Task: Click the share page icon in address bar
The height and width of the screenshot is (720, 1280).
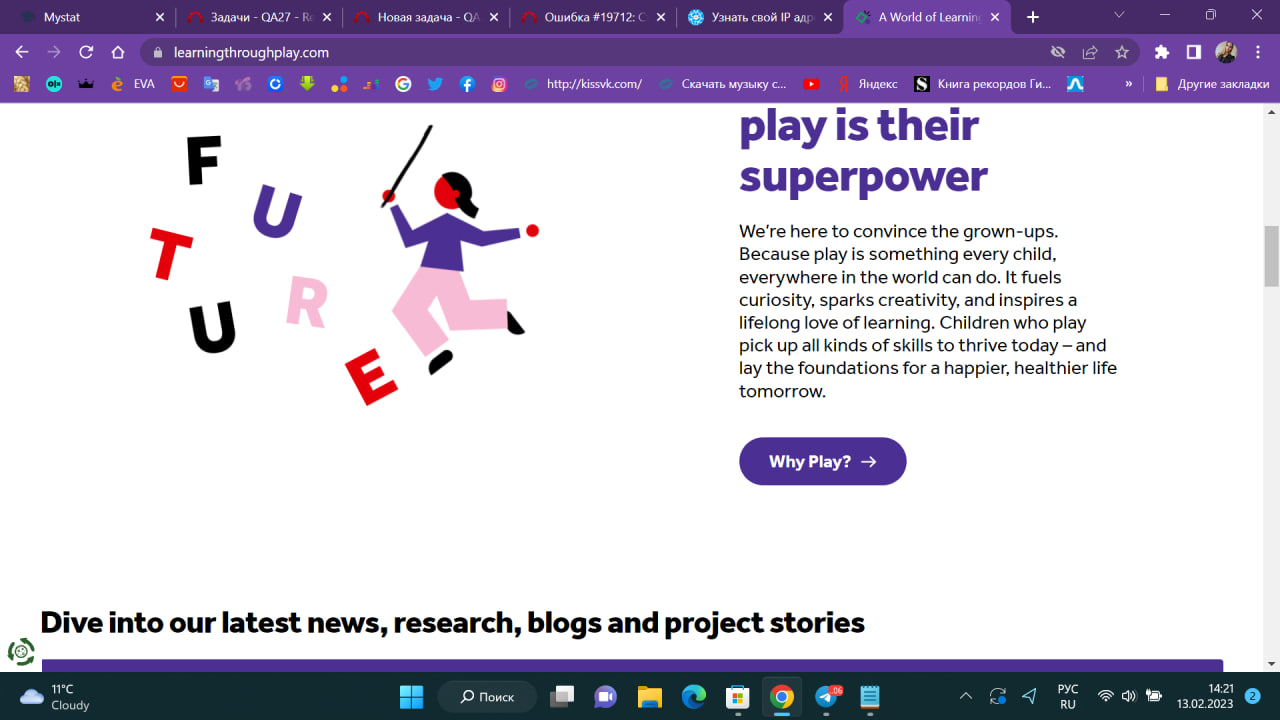Action: pyautogui.click(x=1090, y=52)
